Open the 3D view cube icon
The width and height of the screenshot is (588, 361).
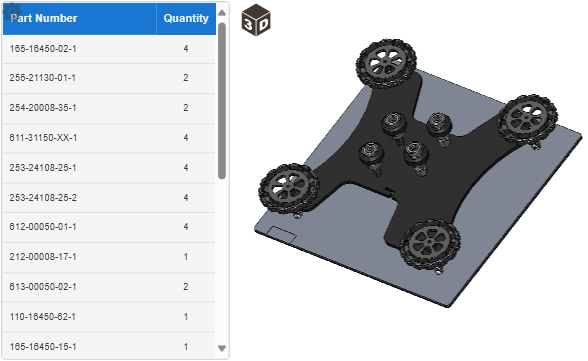pyautogui.click(x=256, y=20)
